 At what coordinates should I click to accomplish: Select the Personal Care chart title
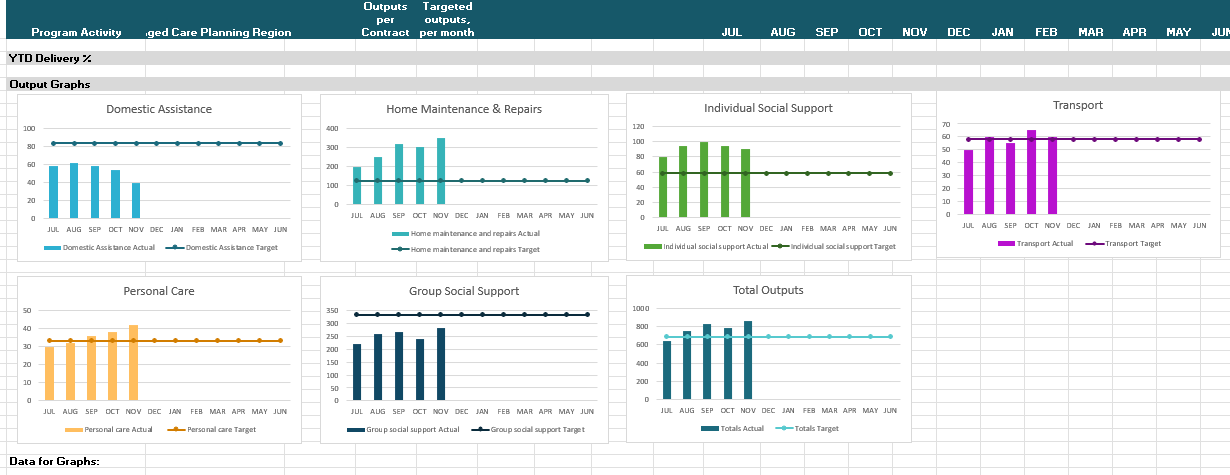pyautogui.click(x=159, y=291)
